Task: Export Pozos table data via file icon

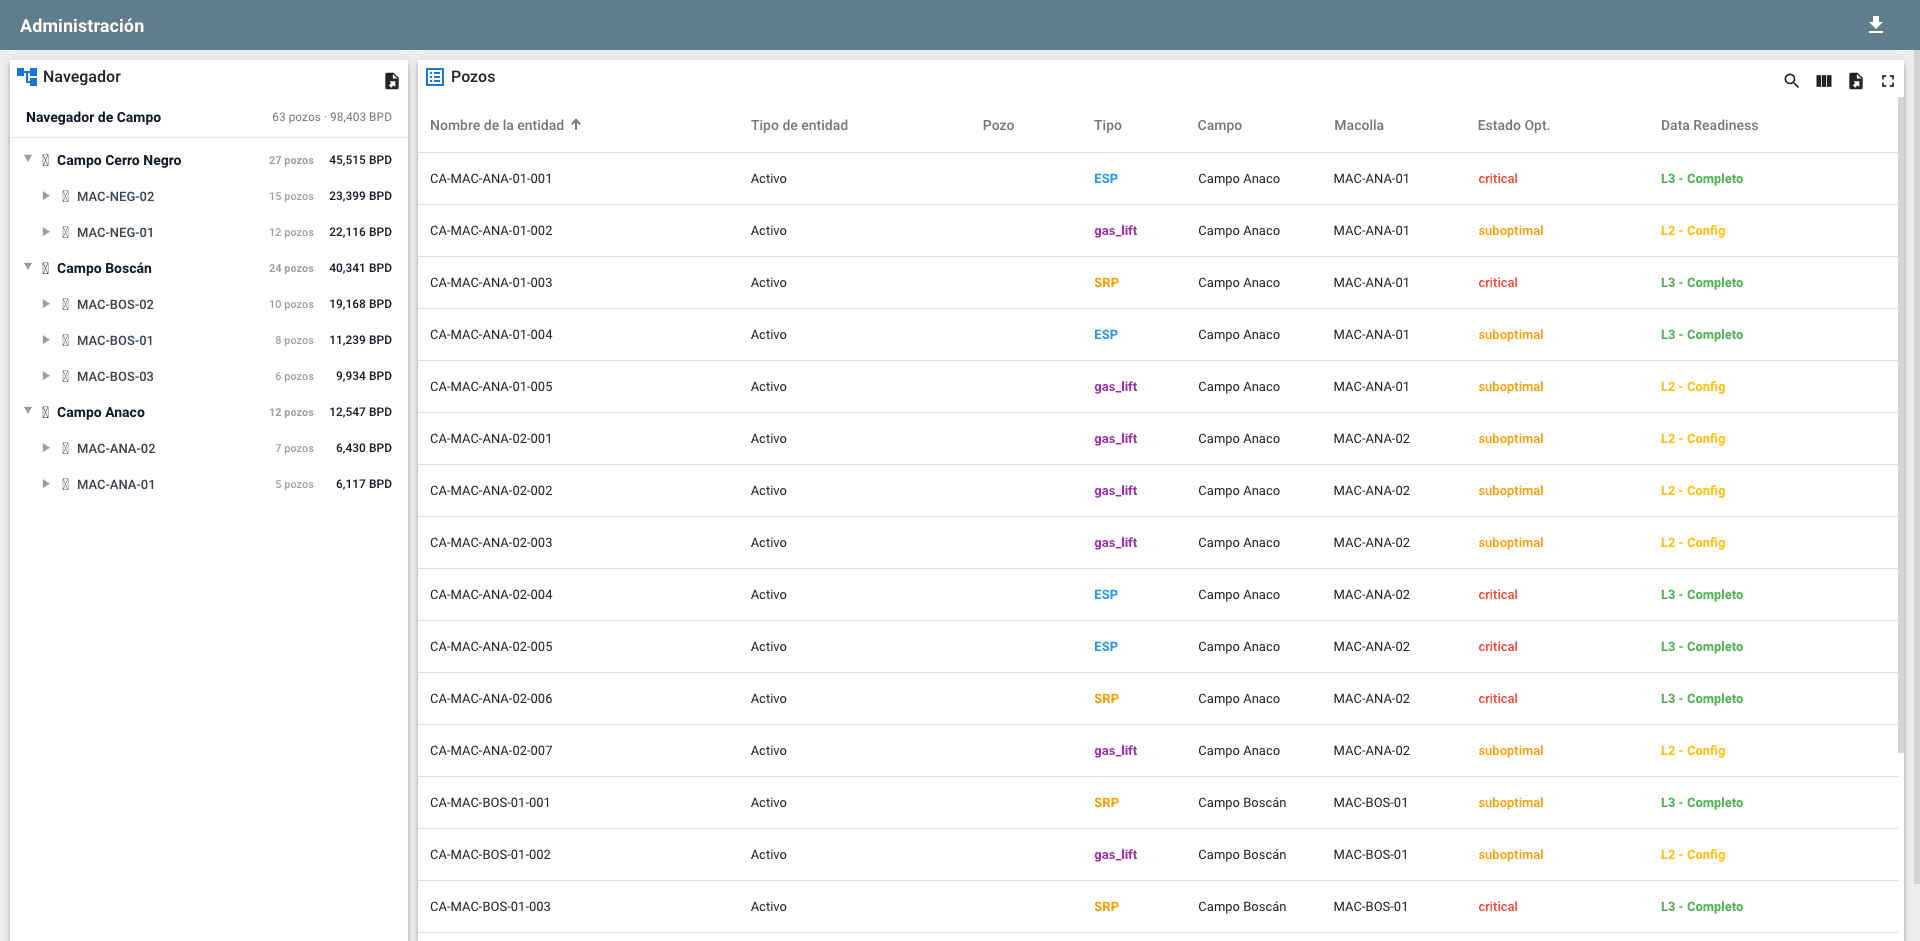Action: 1855,81
